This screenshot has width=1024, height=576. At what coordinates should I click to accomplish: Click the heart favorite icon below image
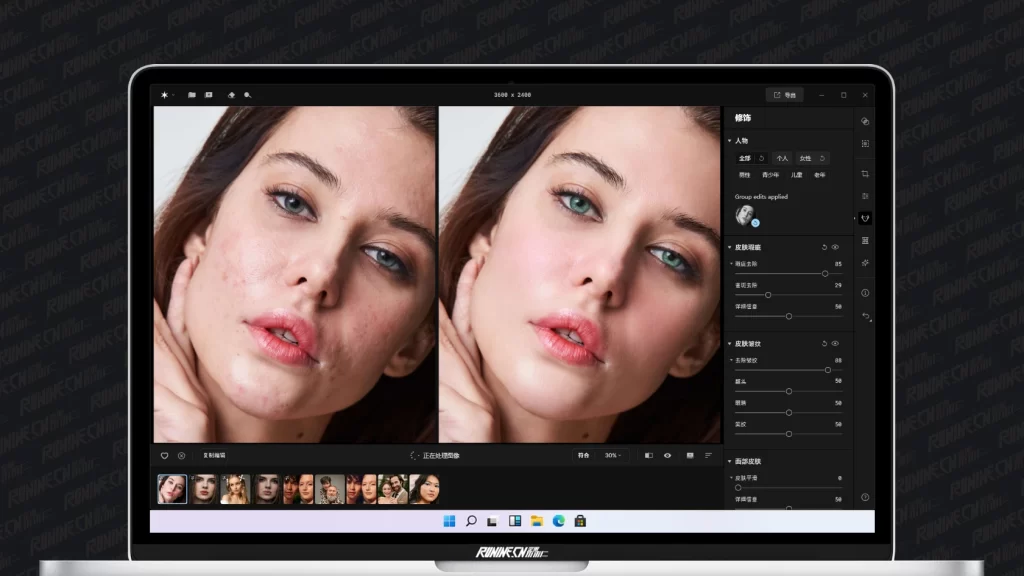click(x=165, y=455)
